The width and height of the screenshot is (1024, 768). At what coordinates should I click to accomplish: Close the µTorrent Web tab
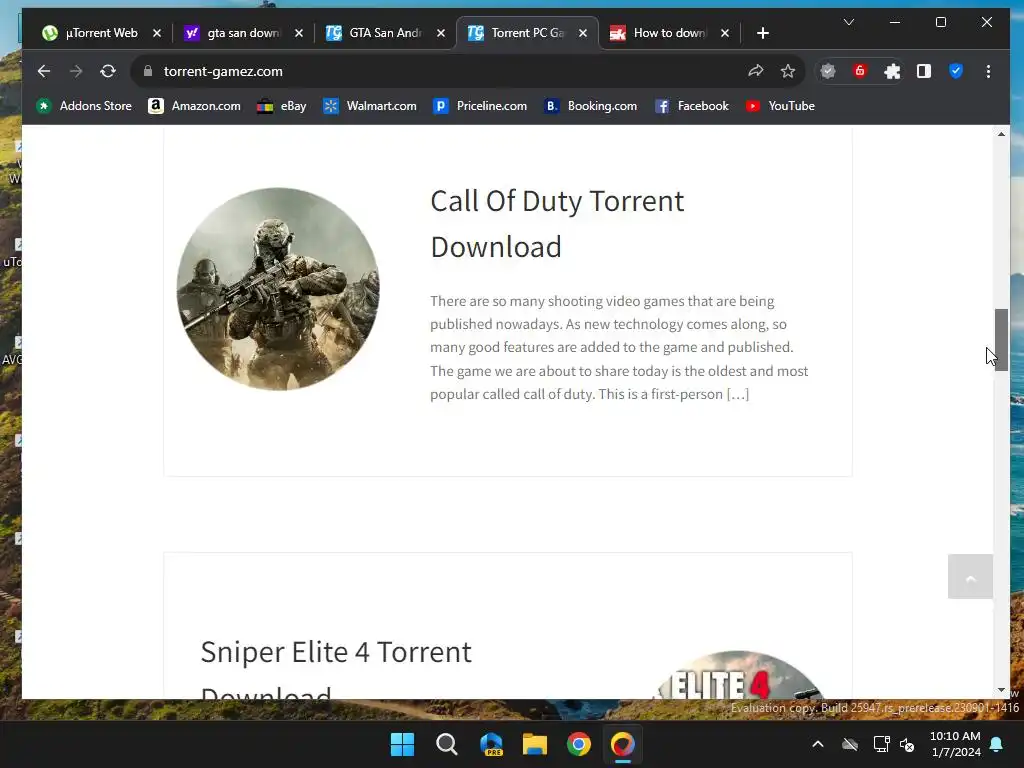[x=157, y=33]
